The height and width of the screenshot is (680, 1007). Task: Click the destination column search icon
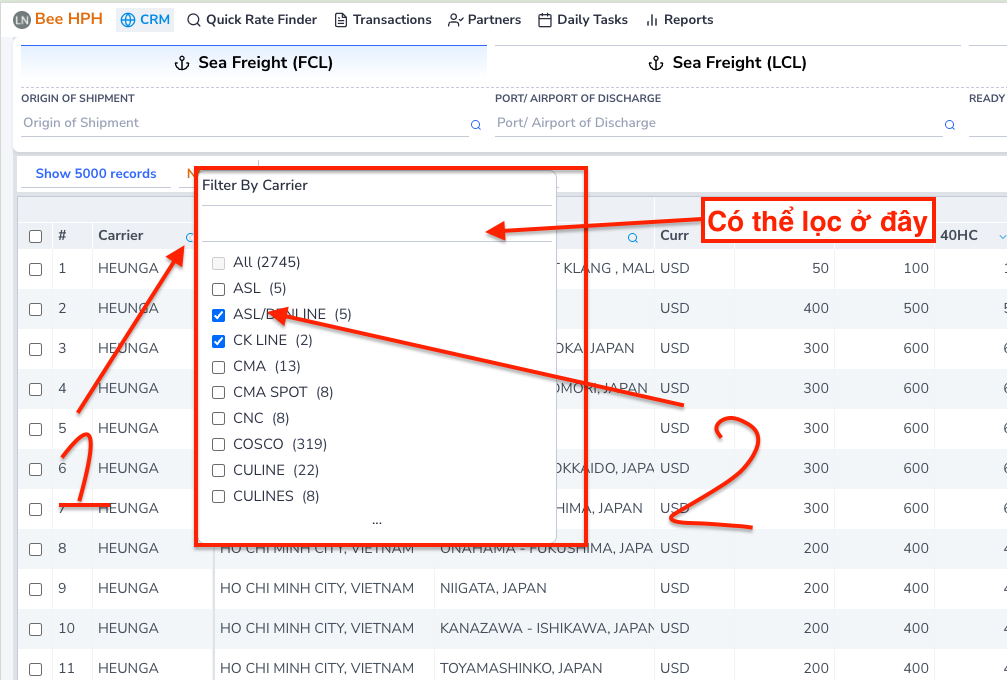click(633, 238)
